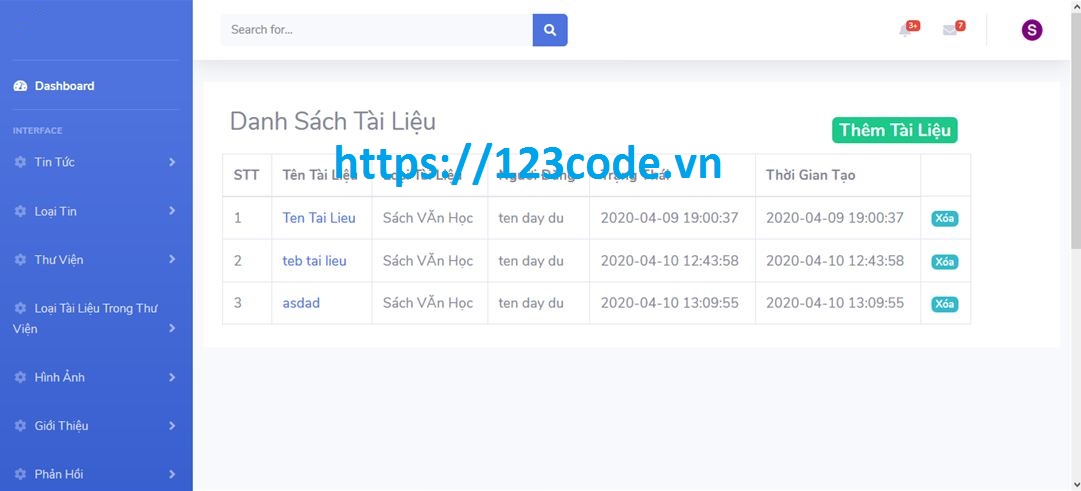Open the Ten Tai Lieu document link
The image size is (1081, 491).
pyautogui.click(x=319, y=218)
